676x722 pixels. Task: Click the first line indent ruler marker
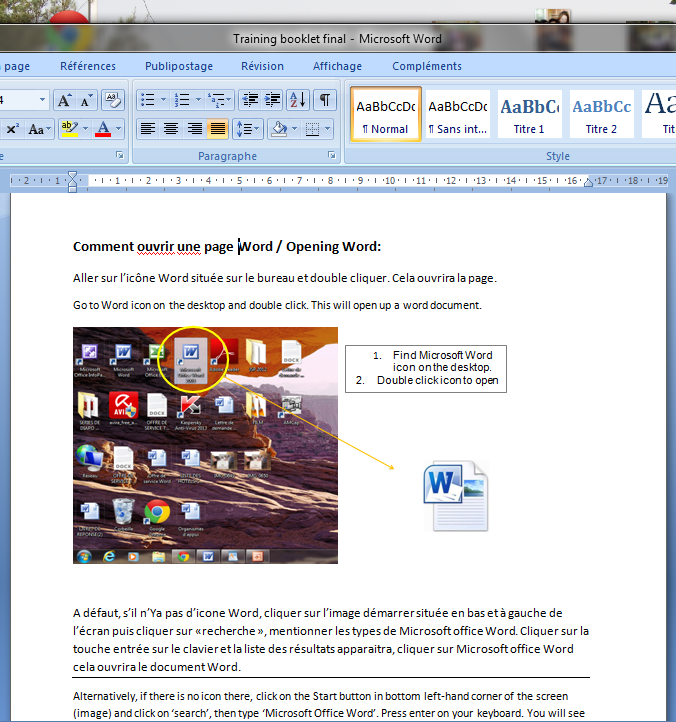72,175
